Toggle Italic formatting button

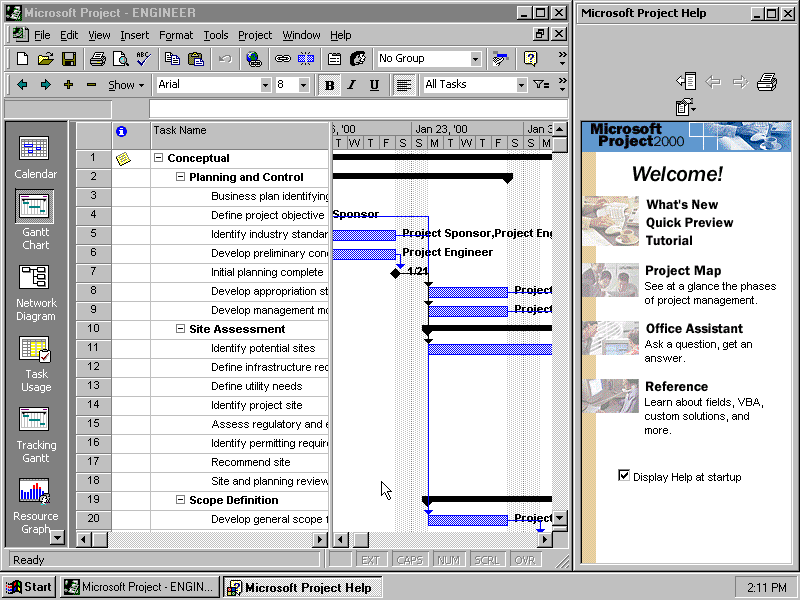[x=352, y=85]
